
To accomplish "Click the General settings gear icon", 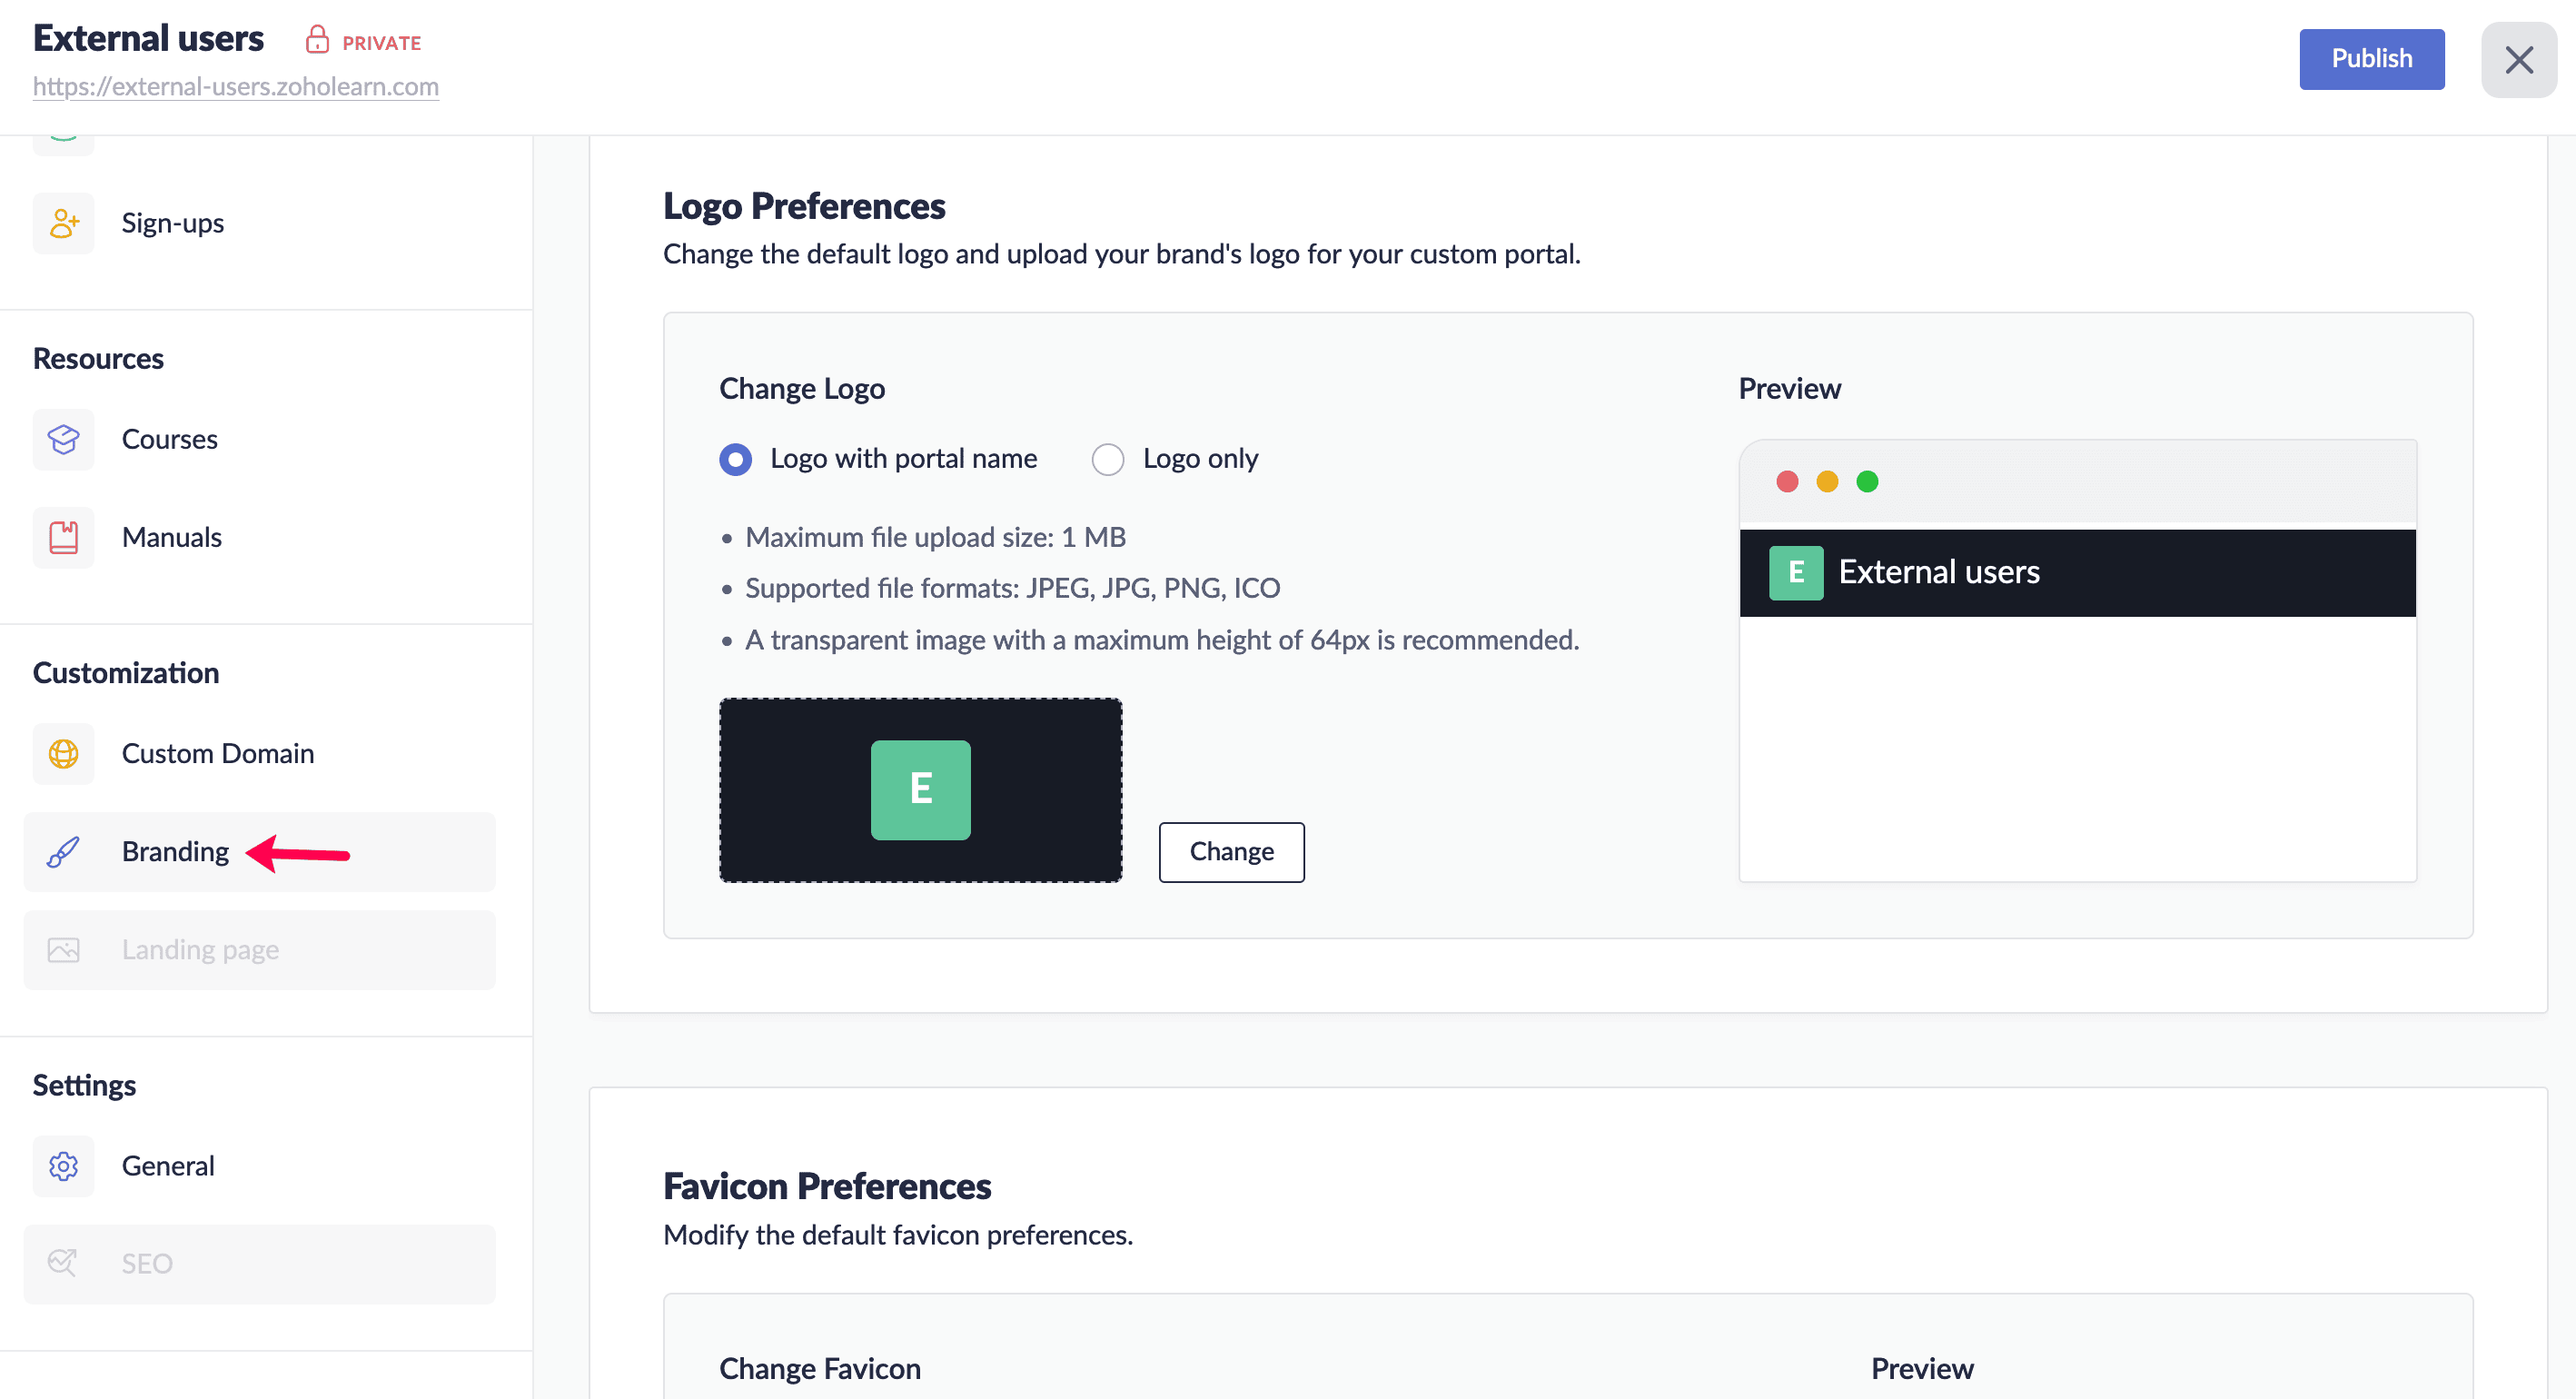I will 64,1166.
